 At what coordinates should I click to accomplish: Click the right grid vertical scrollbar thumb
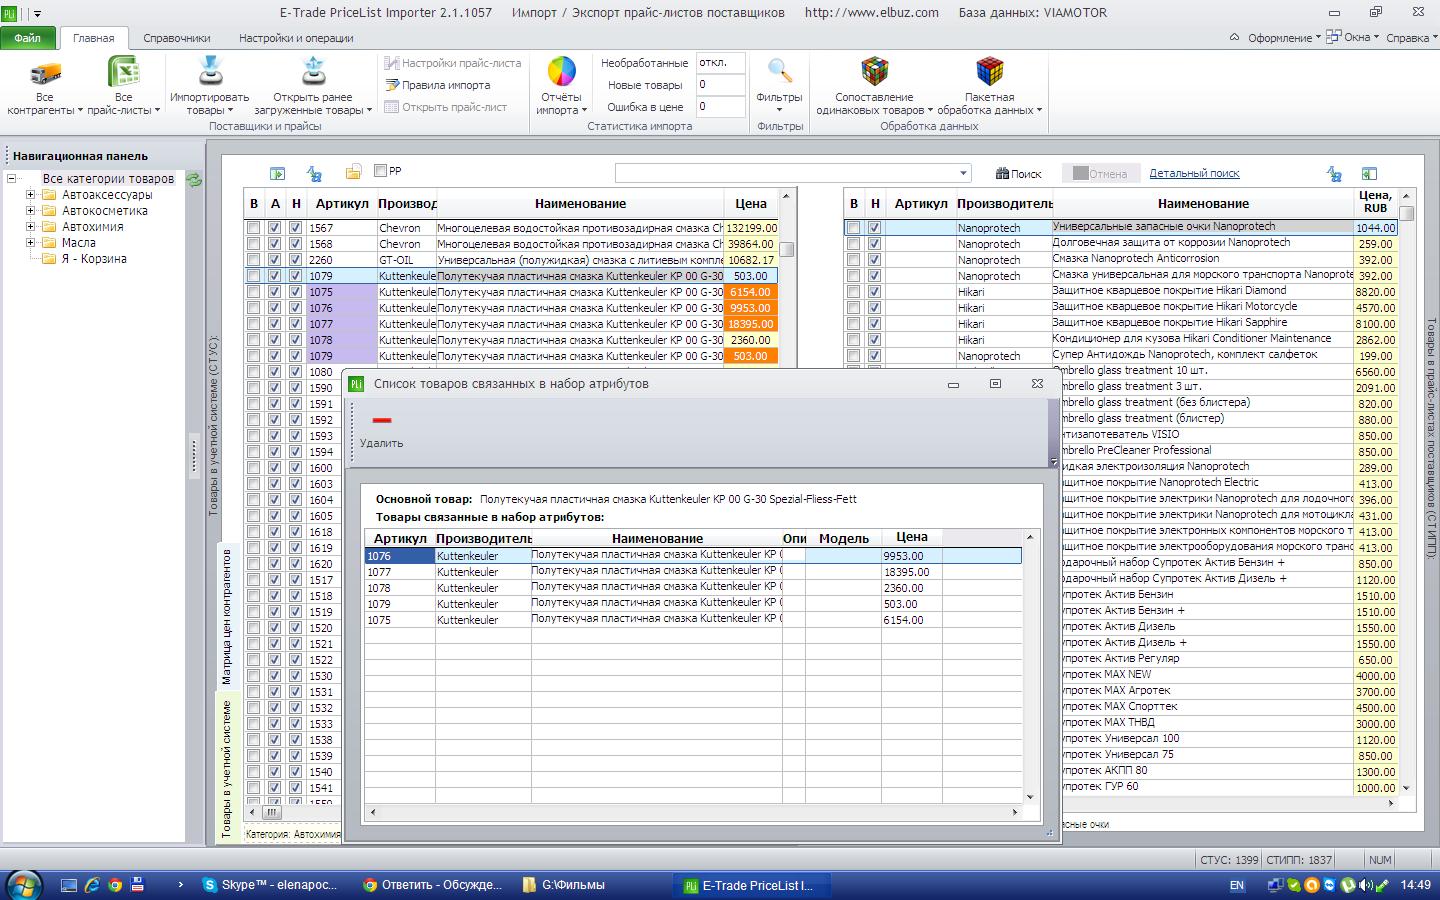tap(1406, 213)
